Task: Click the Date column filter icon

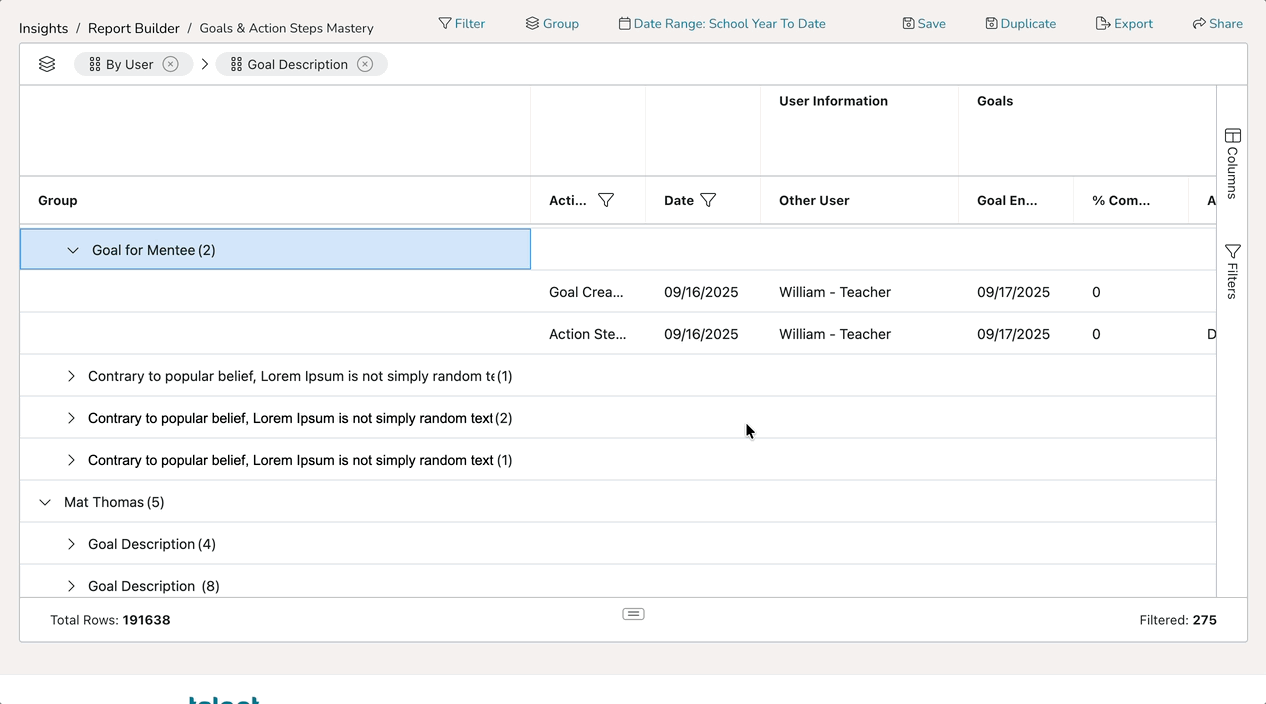Action: (x=708, y=200)
